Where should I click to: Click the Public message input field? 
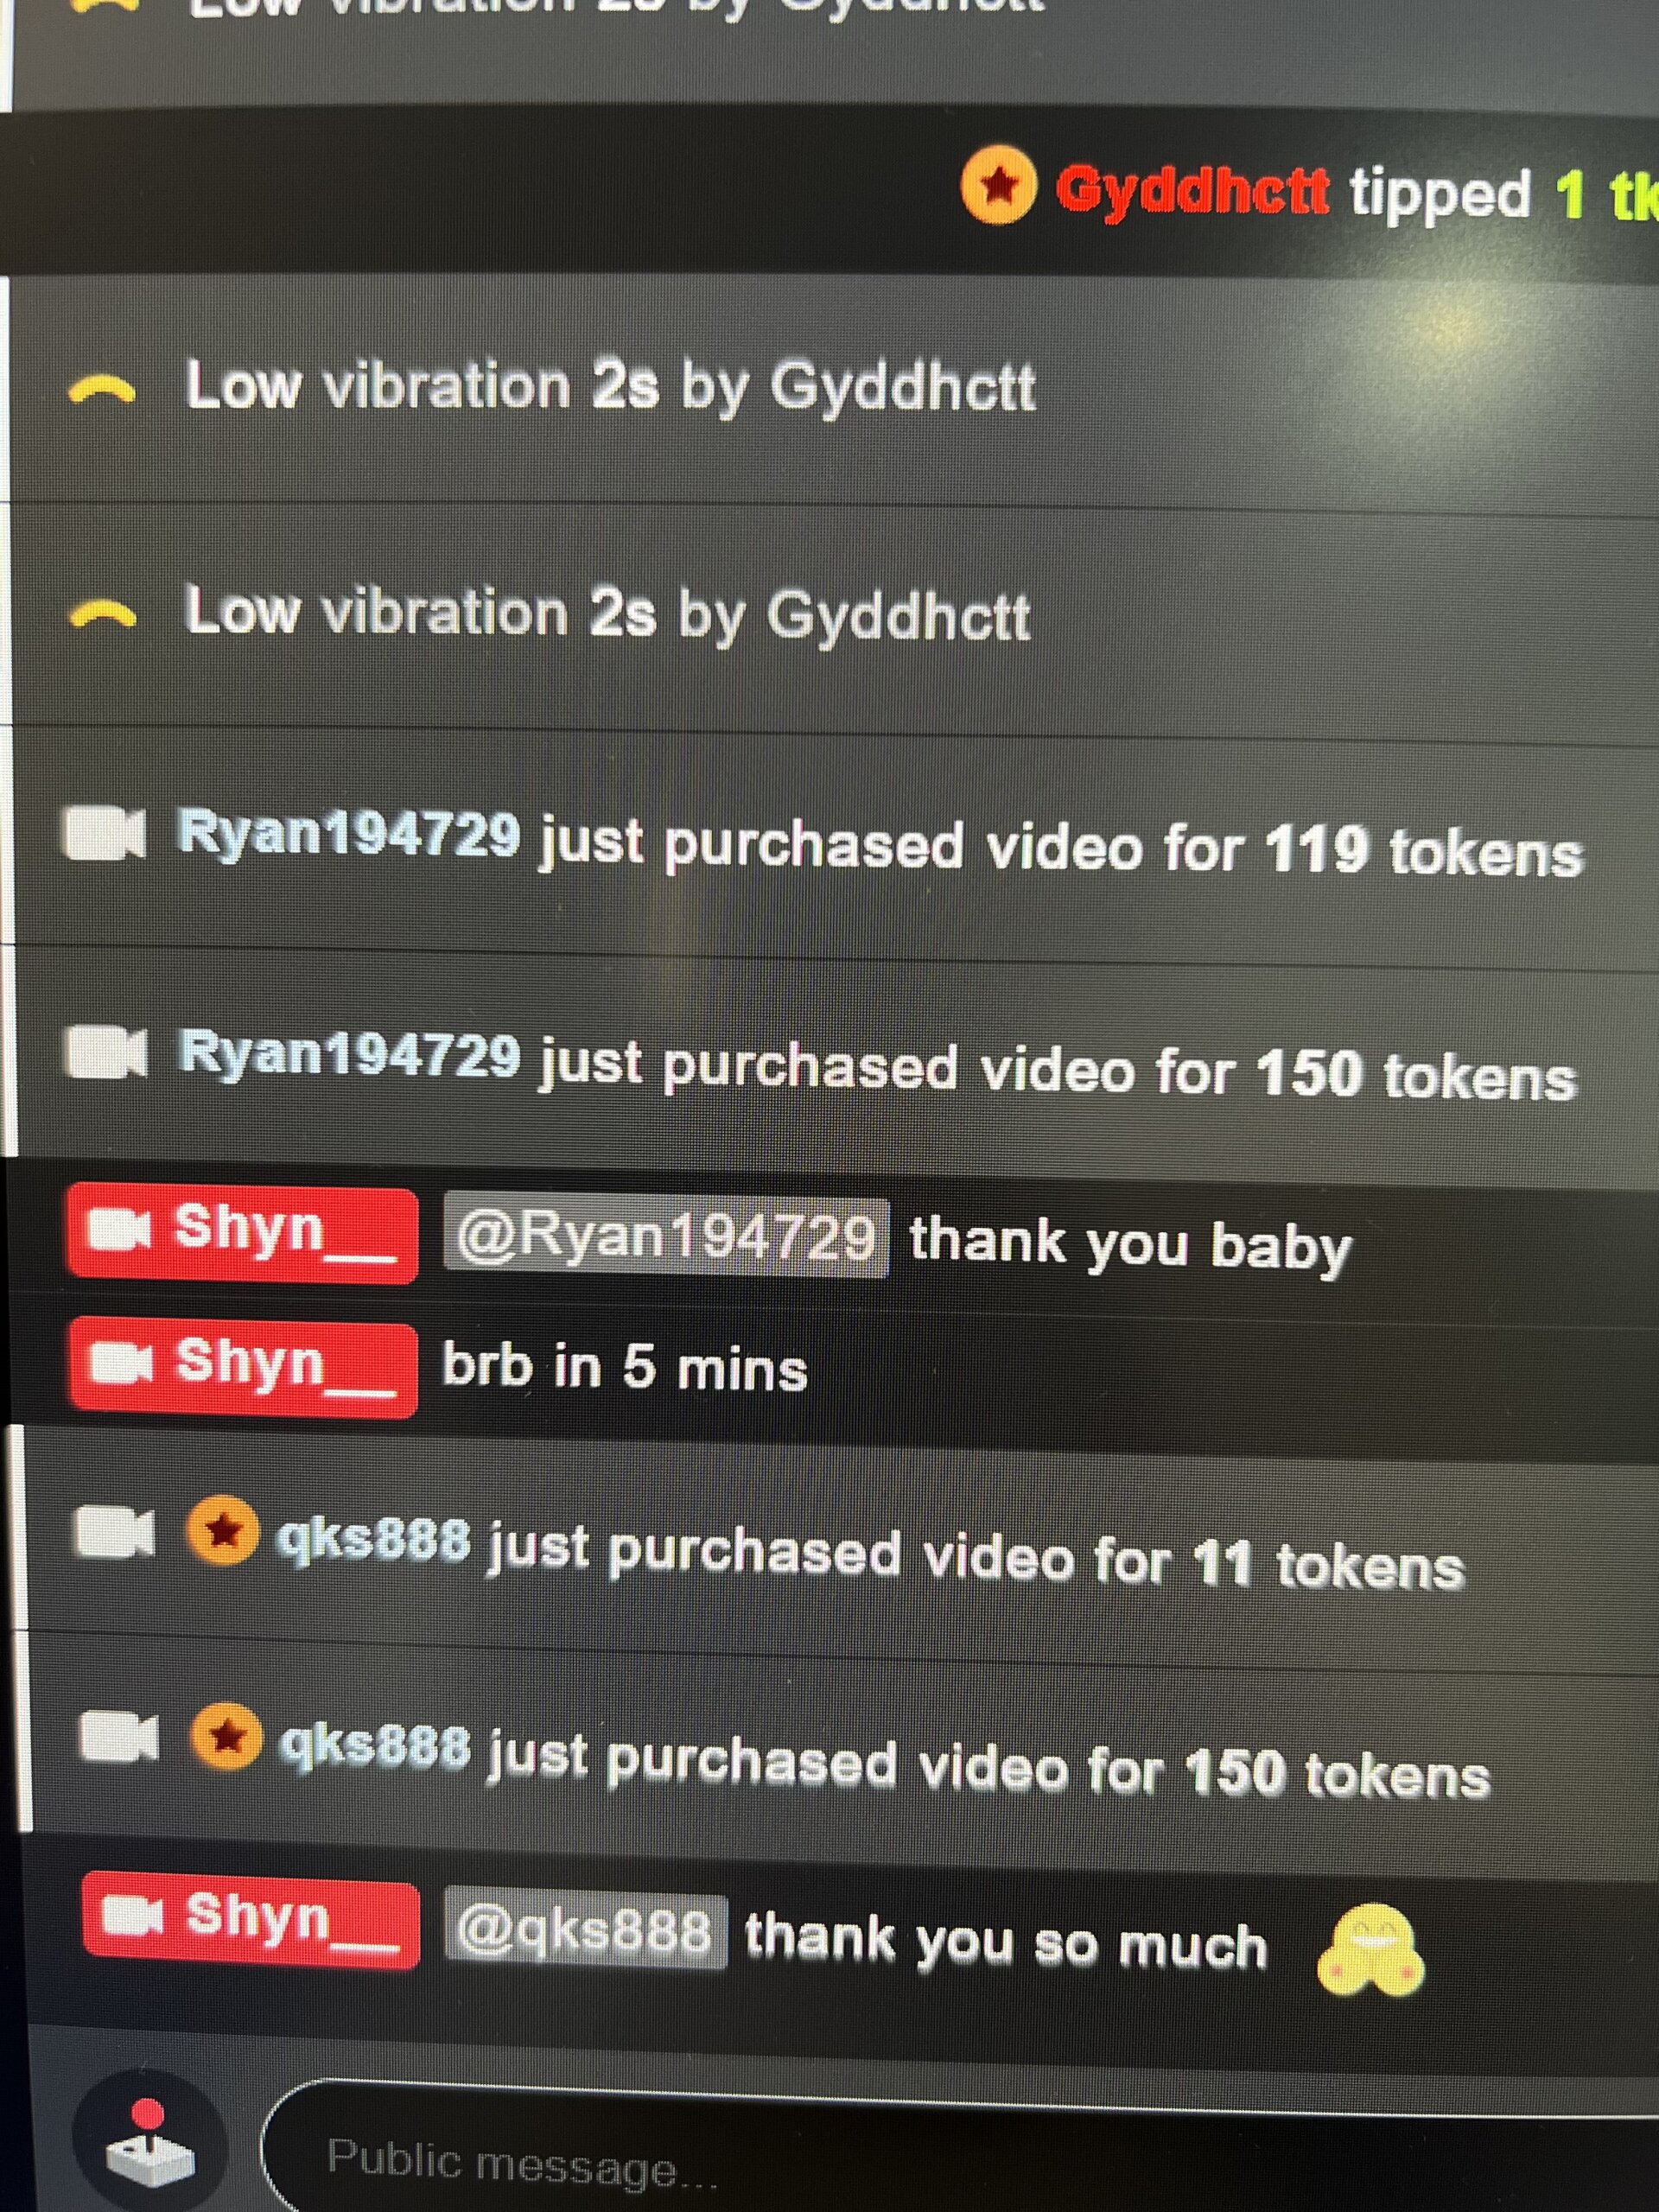point(960,2150)
